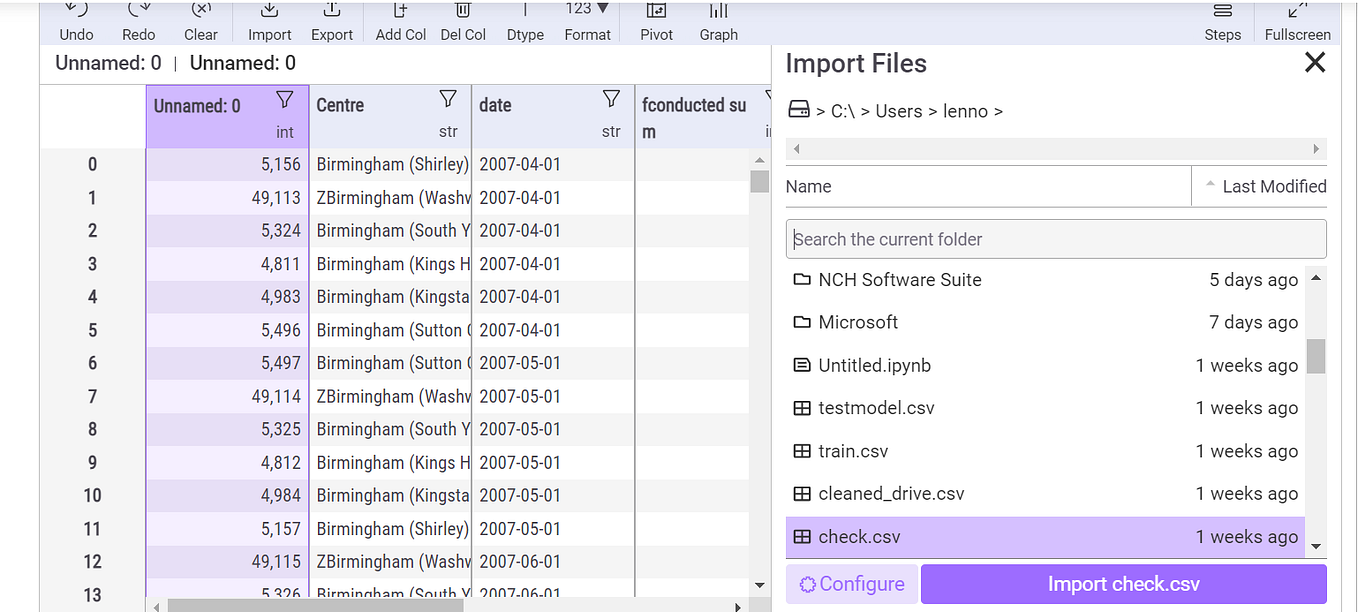Click the Configure button

851,584
